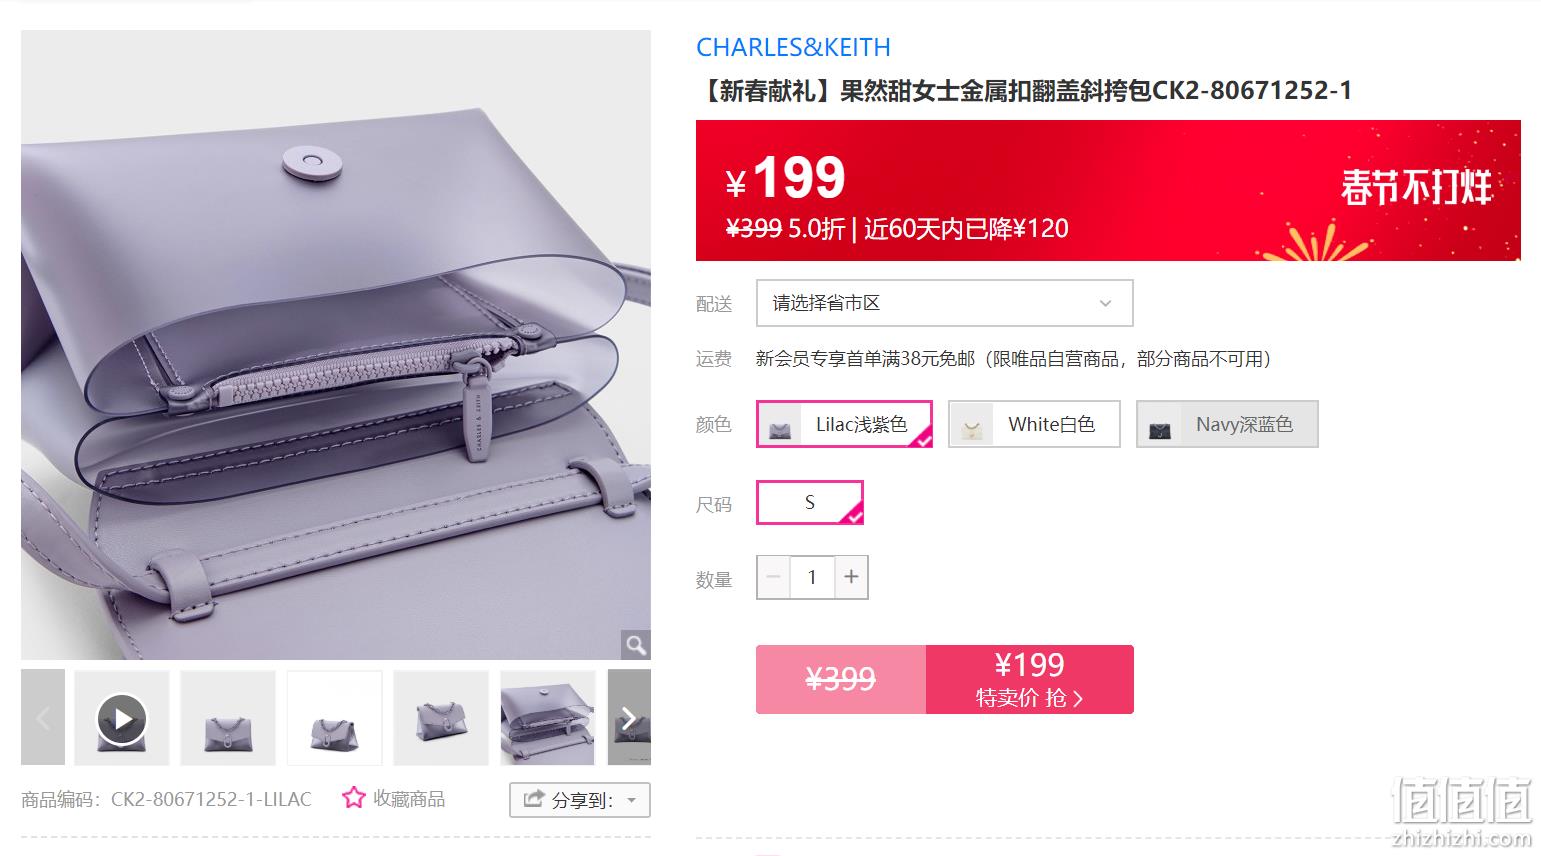
Task: Click the delivery dropdown chevron arrow
Action: tap(1105, 304)
